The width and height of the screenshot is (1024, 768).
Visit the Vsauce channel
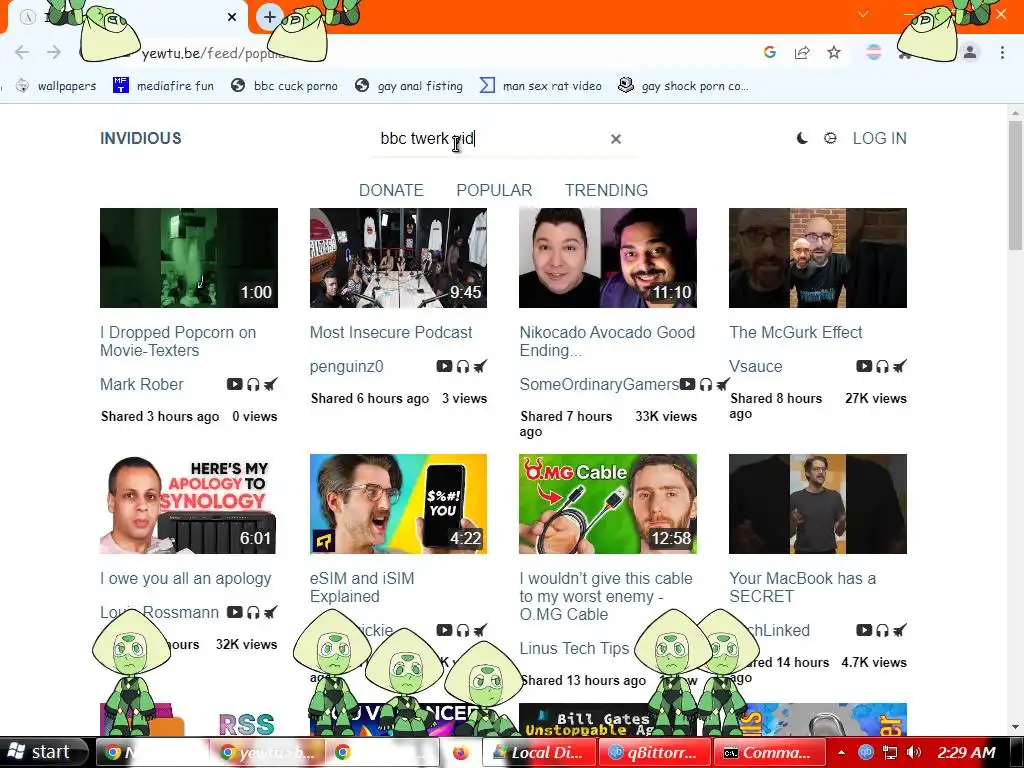(756, 366)
